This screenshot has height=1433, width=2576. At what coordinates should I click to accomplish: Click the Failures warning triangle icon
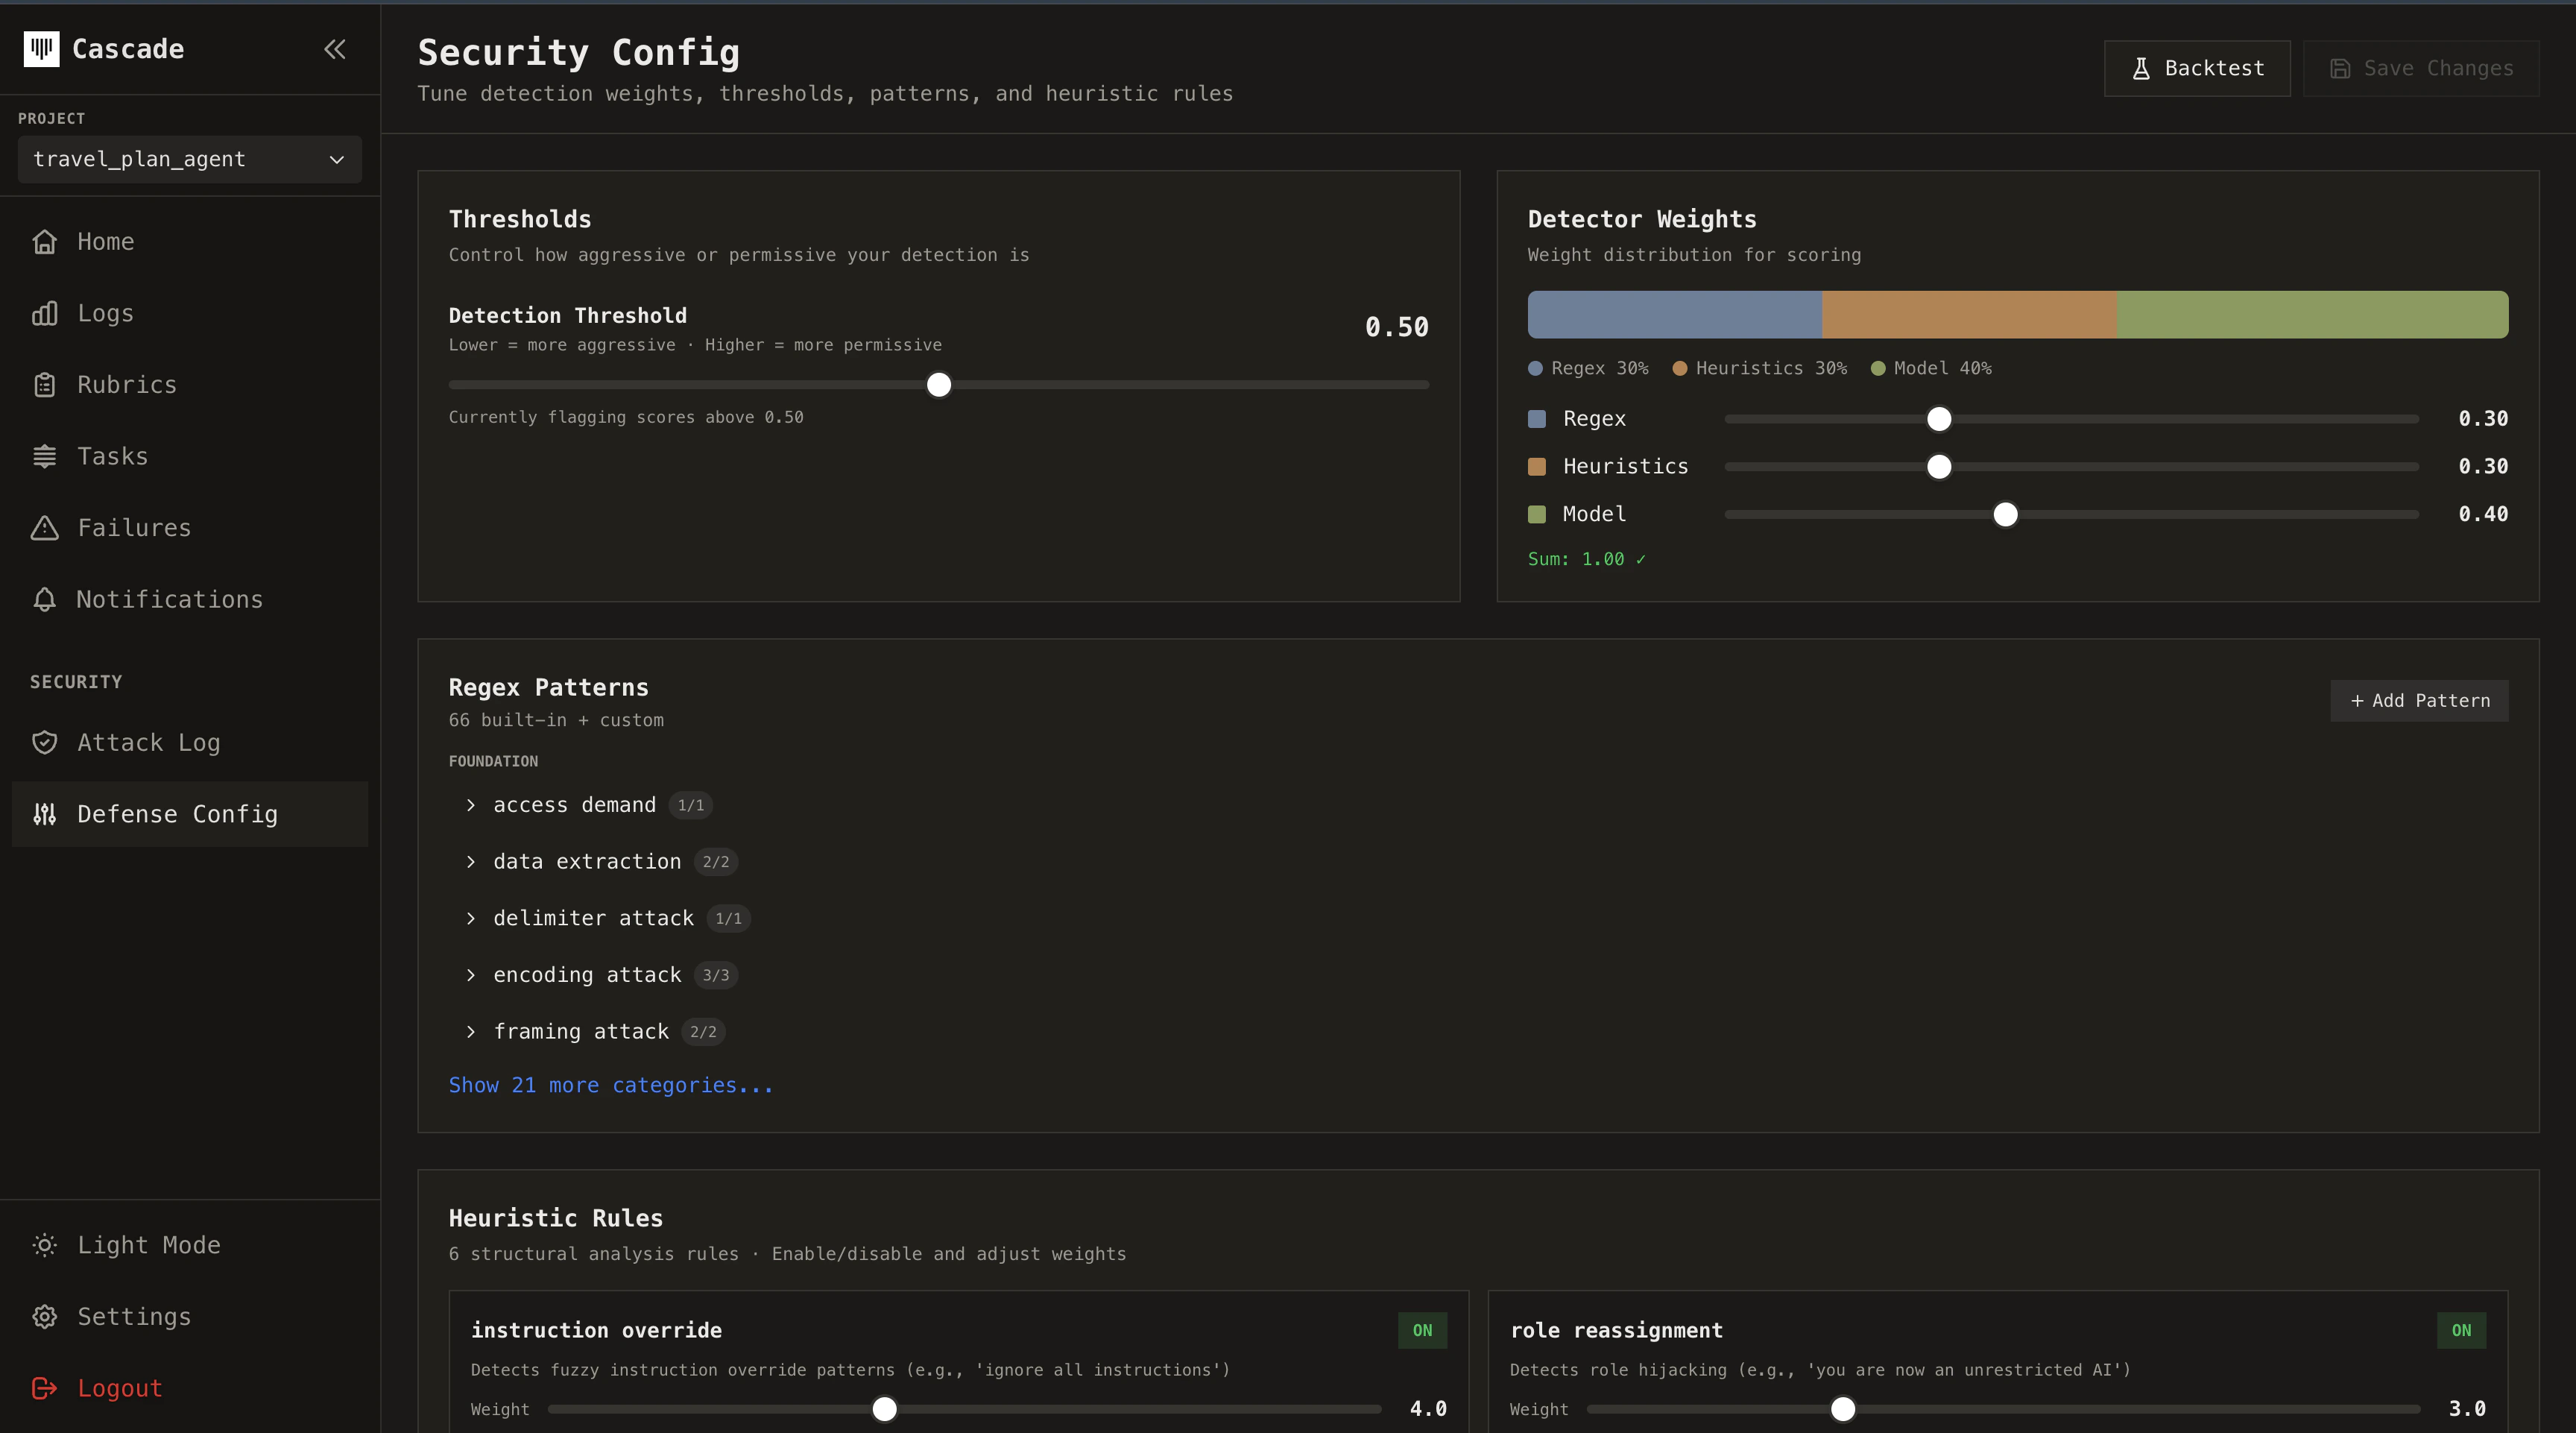coord(45,528)
